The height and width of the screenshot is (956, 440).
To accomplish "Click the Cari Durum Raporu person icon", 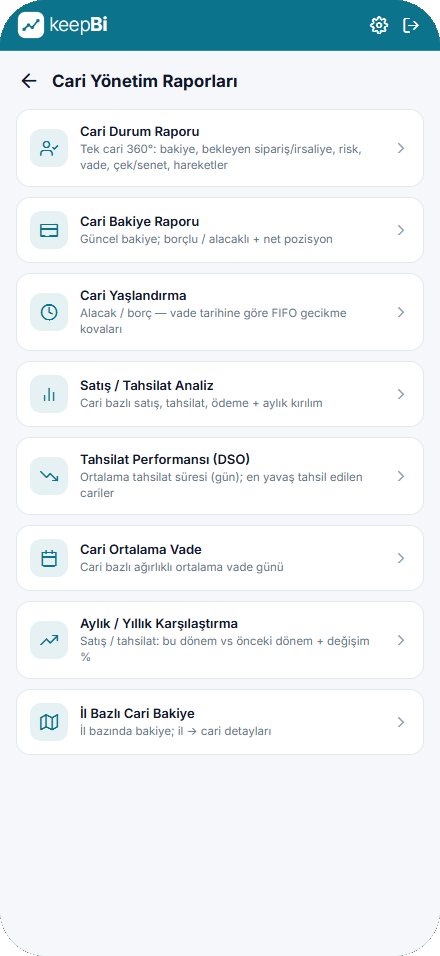I will 49,148.
